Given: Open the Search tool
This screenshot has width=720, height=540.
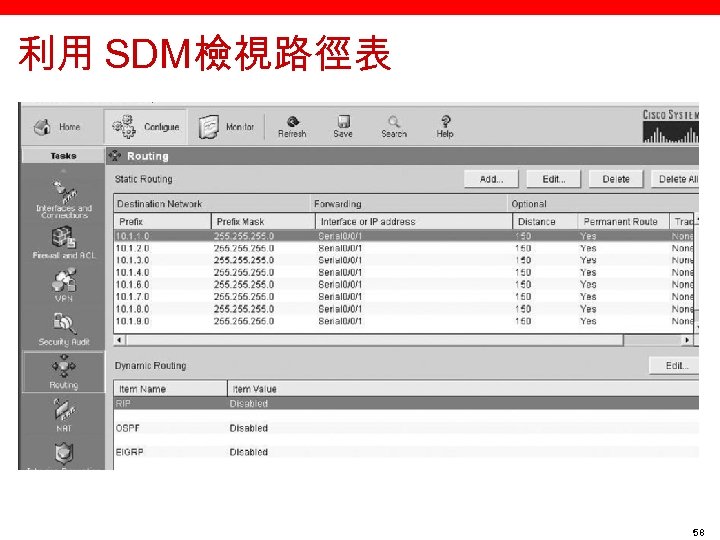Looking at the screenshot, I should click(394, 127).
